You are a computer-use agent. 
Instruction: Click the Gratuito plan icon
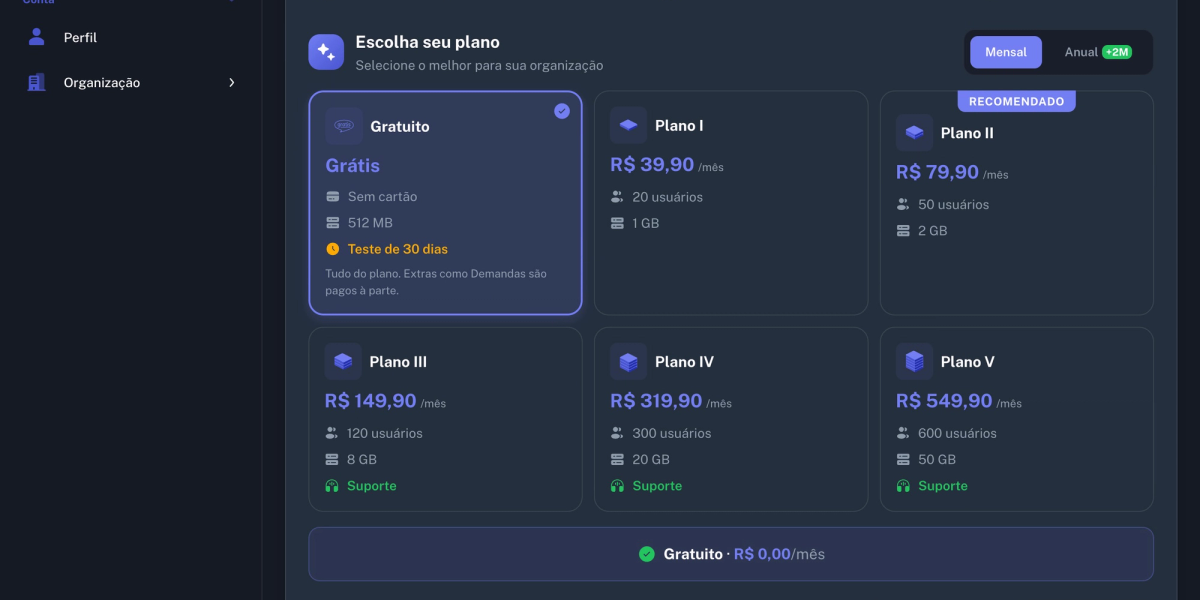point(344,126)
